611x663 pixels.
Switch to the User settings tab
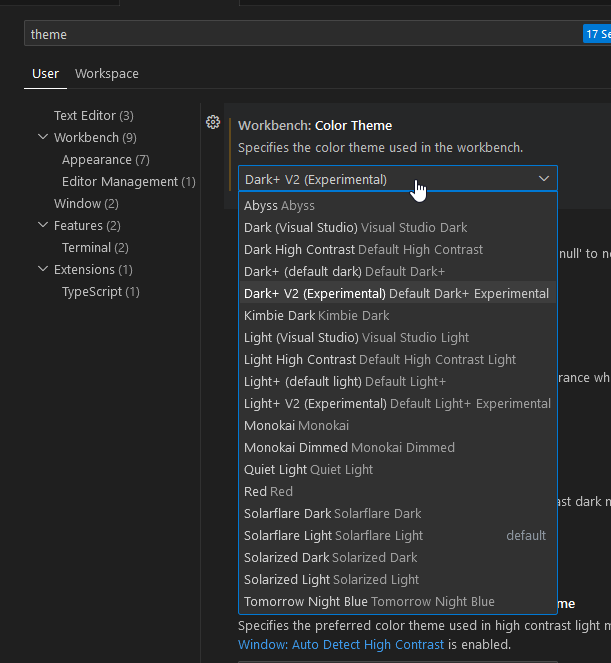pyautogui.click(x=45, y=74)
